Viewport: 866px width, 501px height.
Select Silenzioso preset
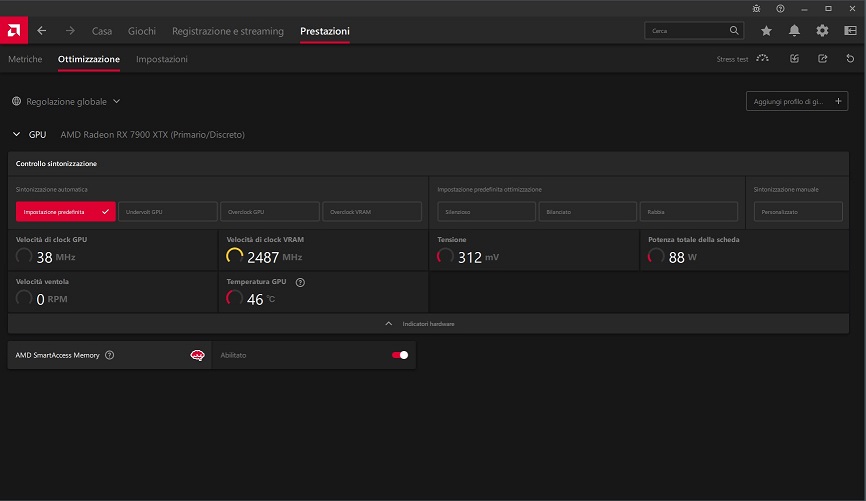point(487,212)
